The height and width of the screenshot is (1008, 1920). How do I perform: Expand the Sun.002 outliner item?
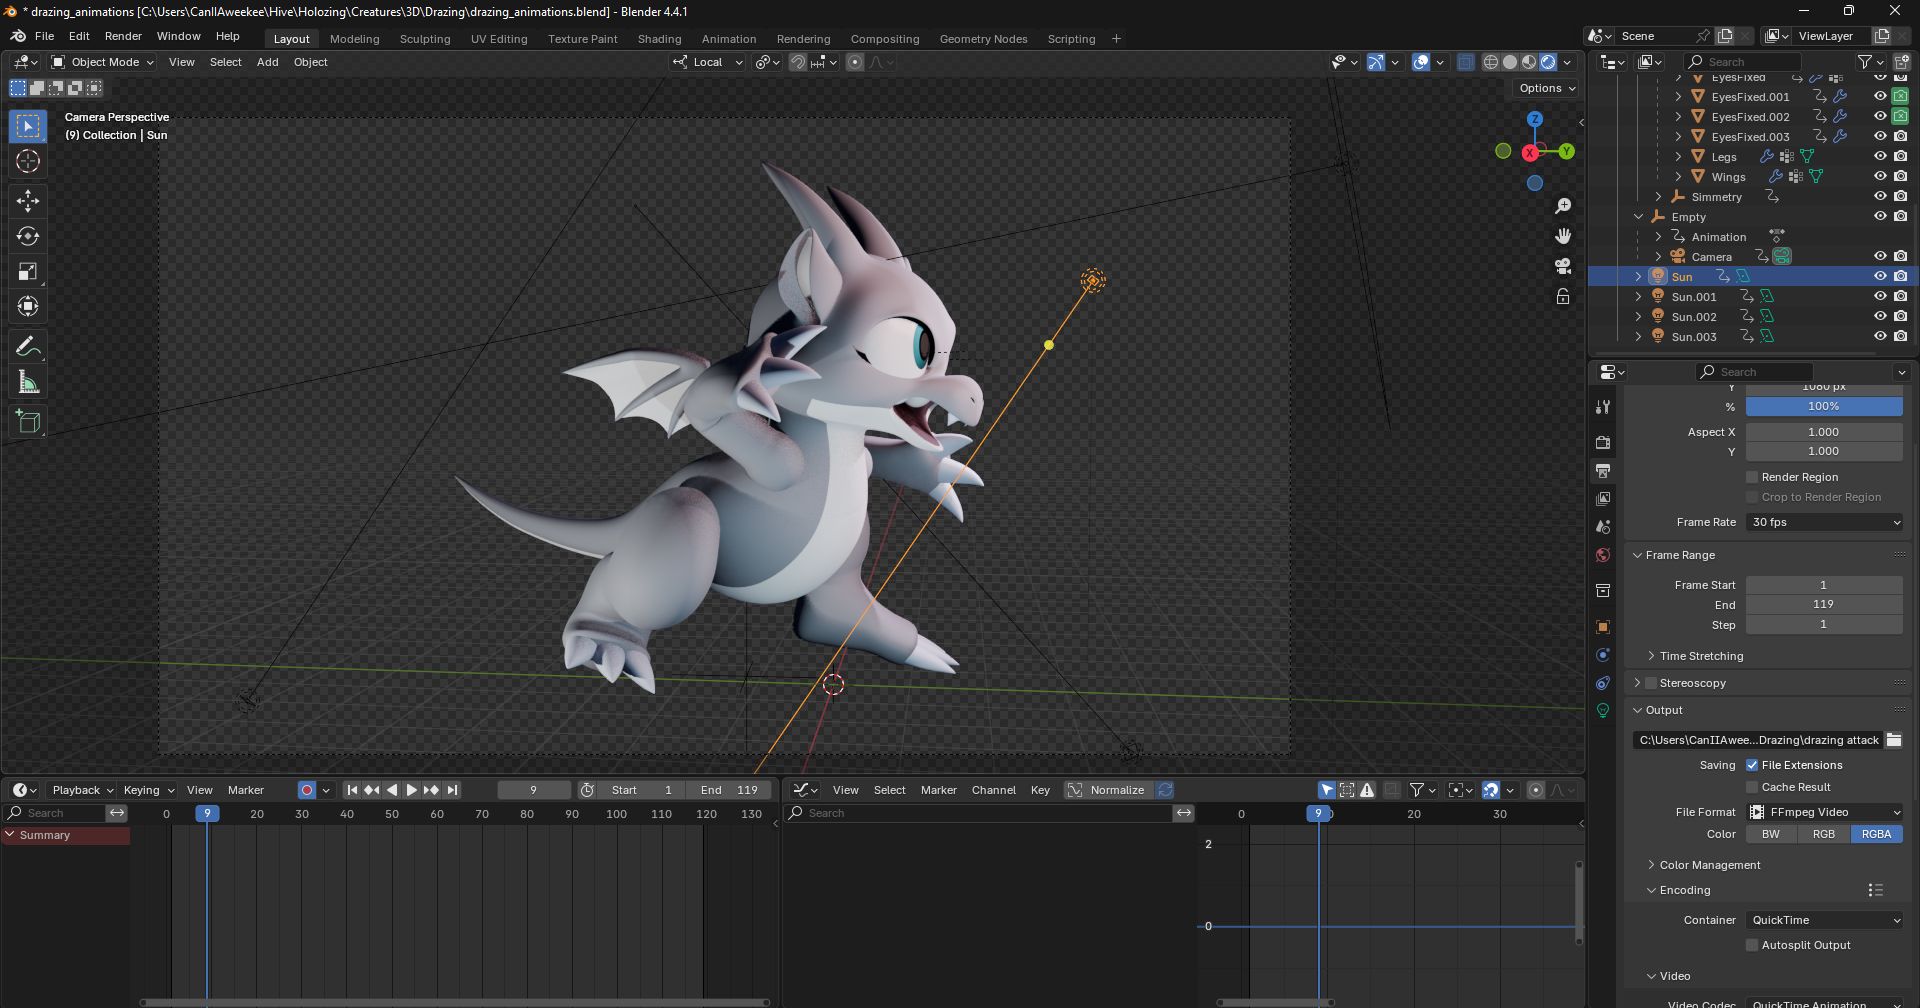(x=1638, y=317)
